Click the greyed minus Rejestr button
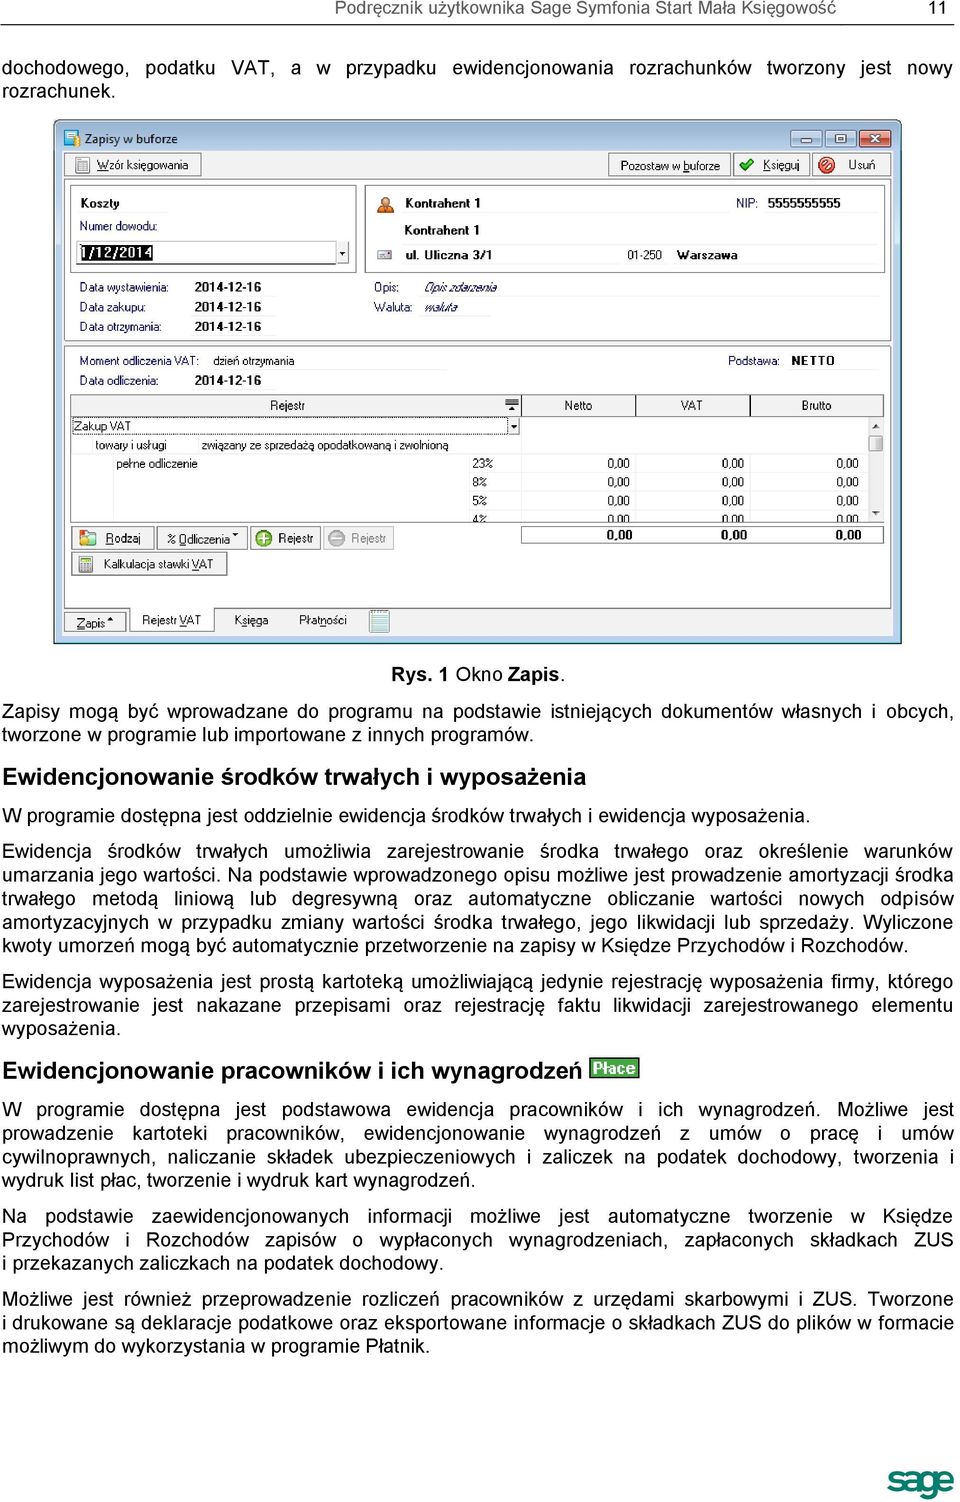960x1502 pixels. [x=357, y=538]
